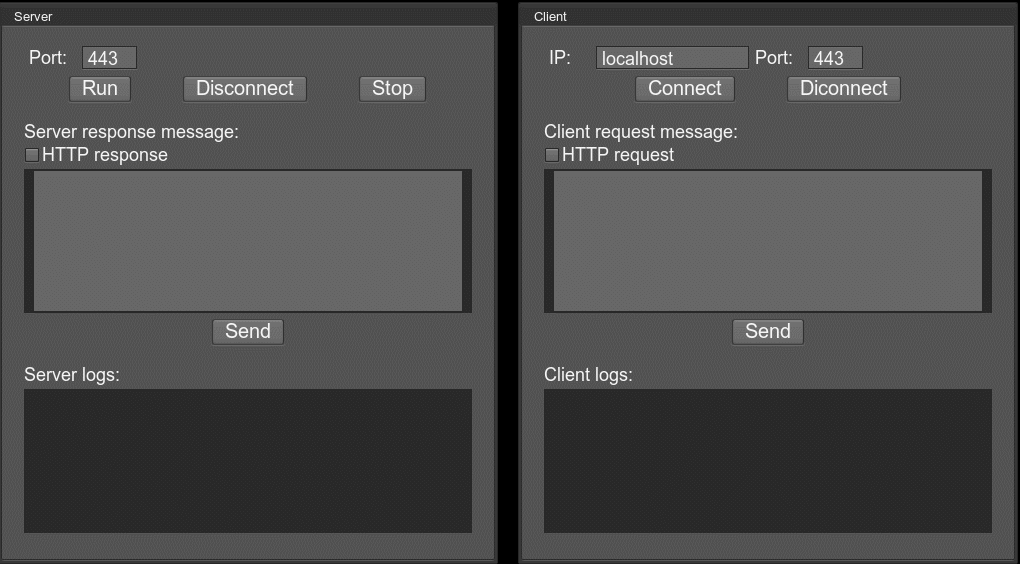Click inside the server response message box
Screen dimensions: 1020x564
(248, 241)
